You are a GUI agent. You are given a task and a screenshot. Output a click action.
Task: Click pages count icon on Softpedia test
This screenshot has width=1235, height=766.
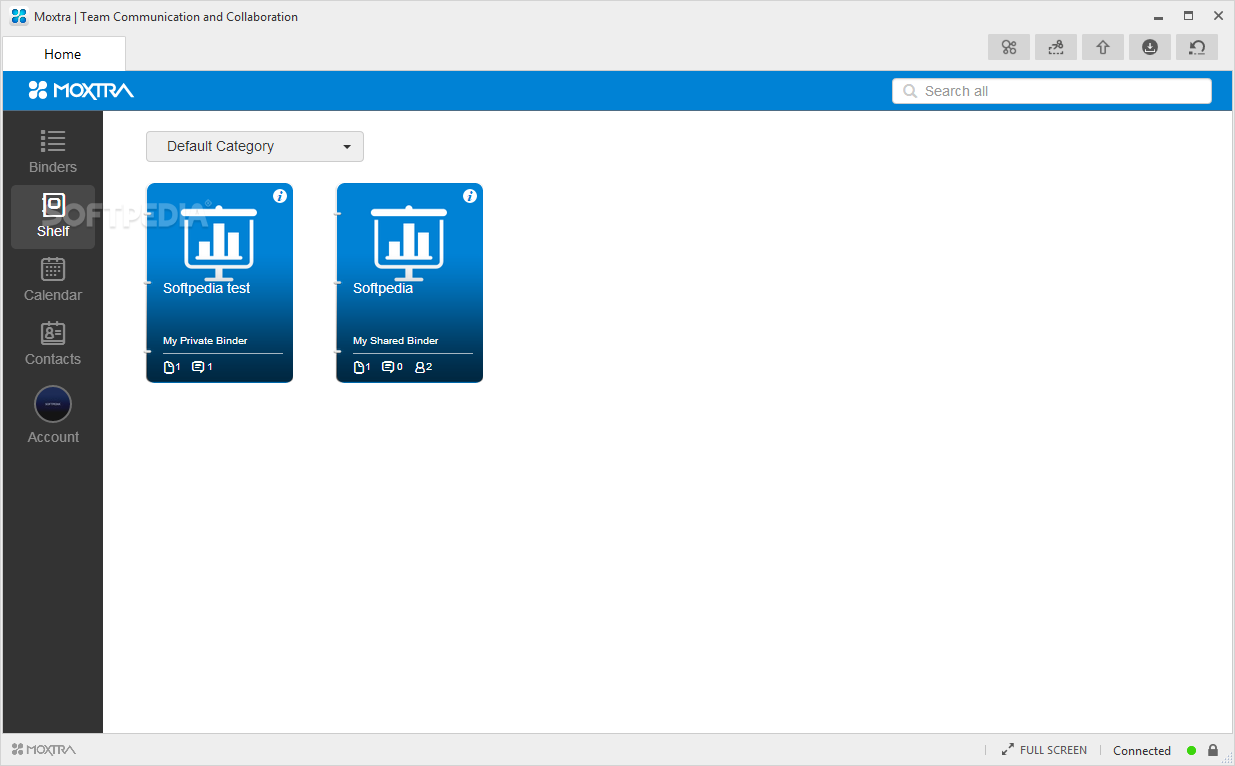tap(171, 367)
